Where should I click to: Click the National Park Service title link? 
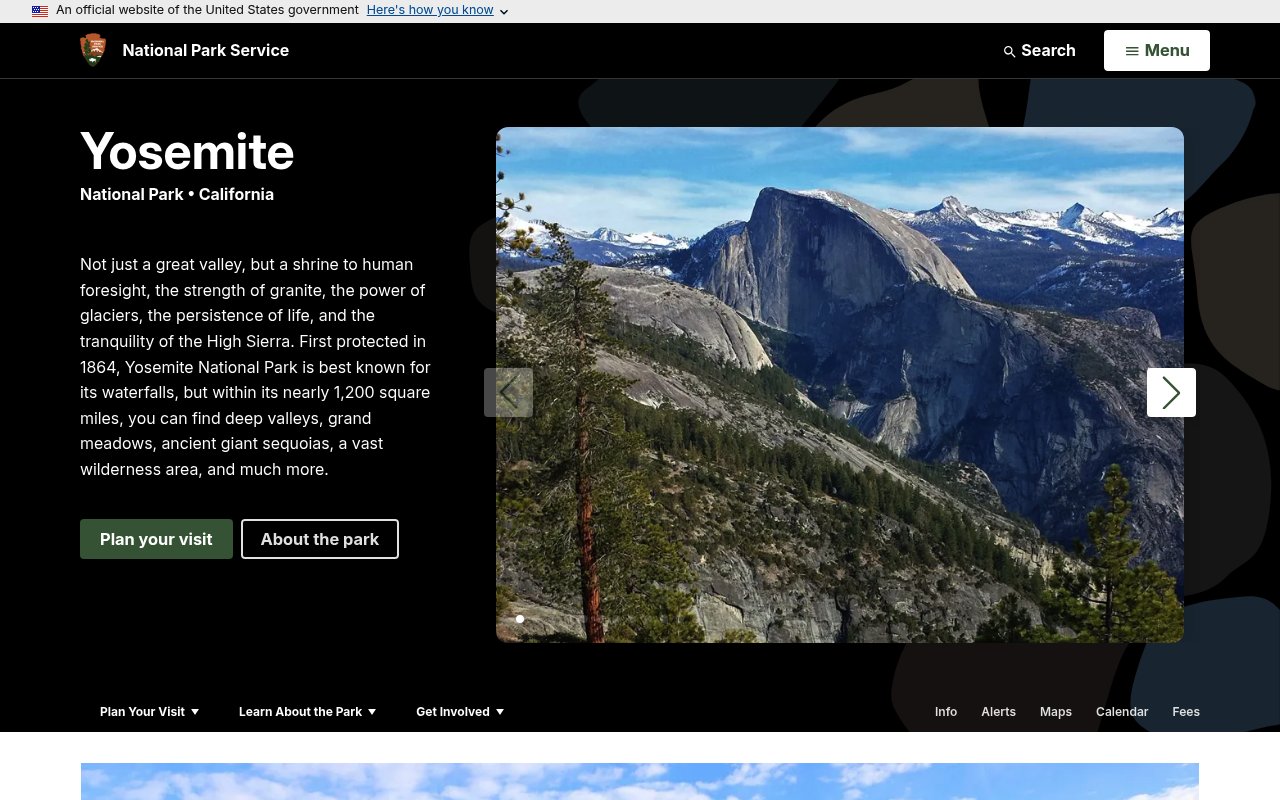206,50
